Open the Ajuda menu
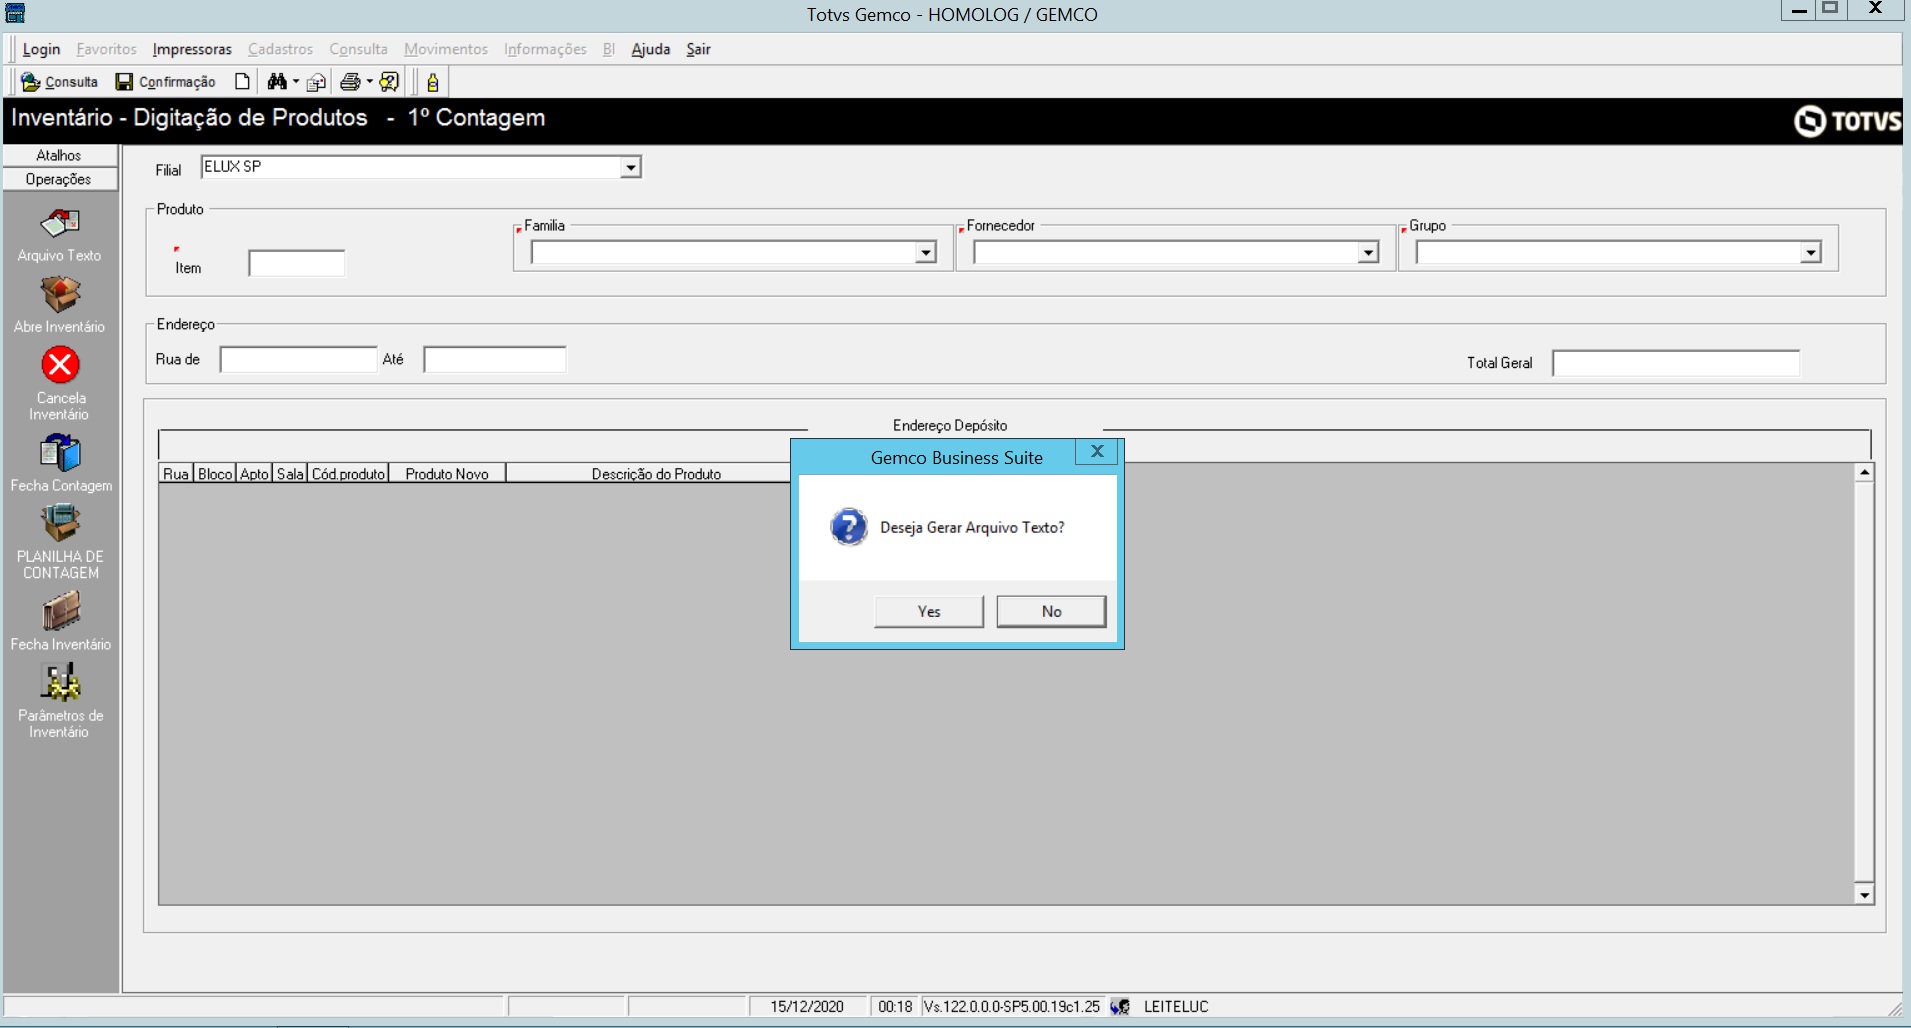 (x=651, y=49)
